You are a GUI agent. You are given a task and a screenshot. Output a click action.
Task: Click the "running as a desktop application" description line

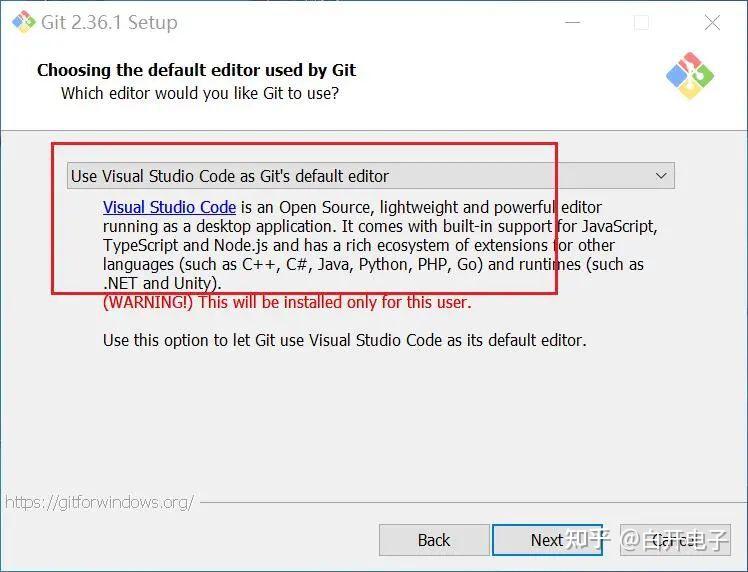pyautogui.click(x=380, y=226)
